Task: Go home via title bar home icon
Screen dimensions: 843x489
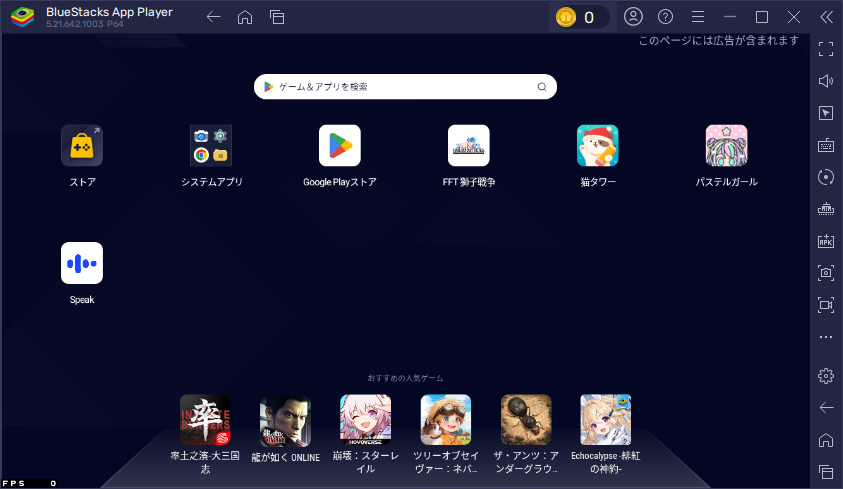Action: (x=245, y=17)
